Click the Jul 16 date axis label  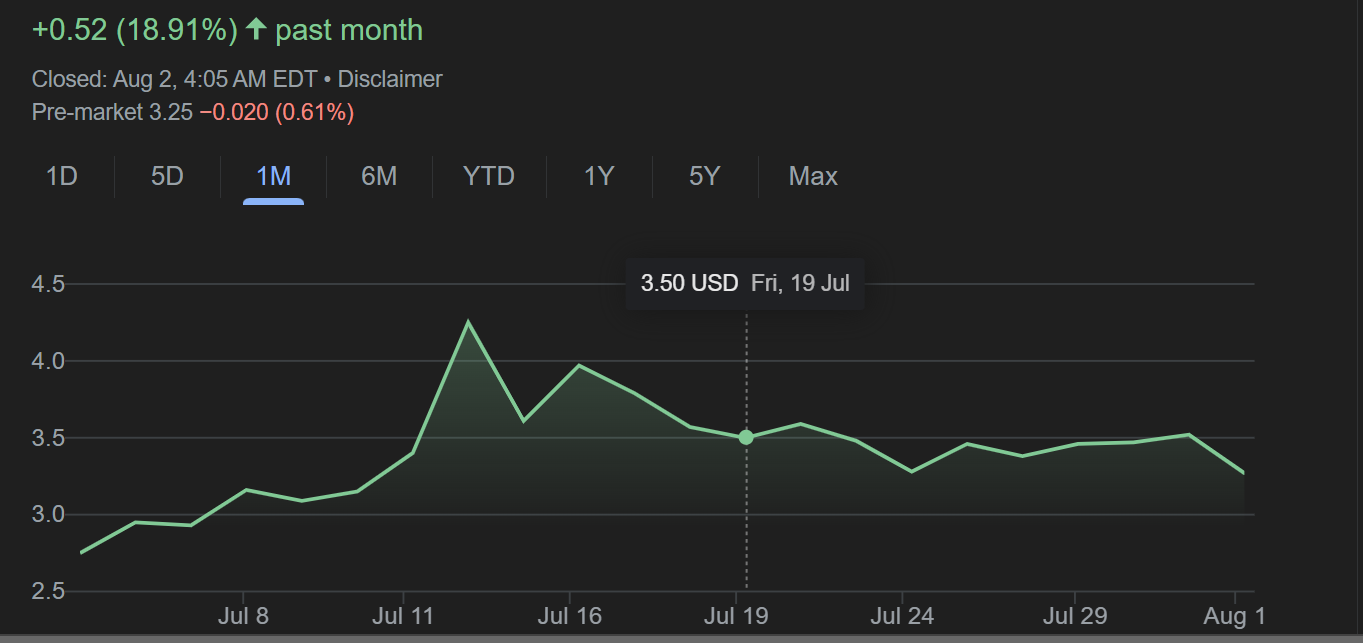[570, 616]
